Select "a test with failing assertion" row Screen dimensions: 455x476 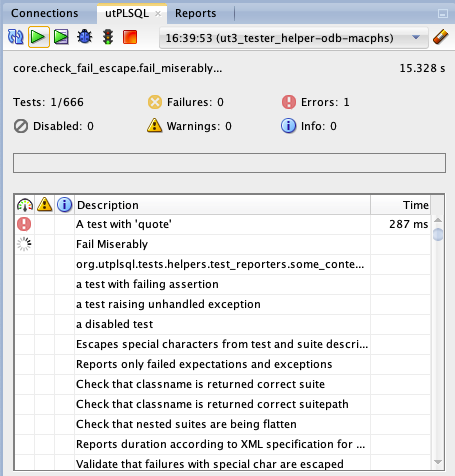(x=223, y=284)
